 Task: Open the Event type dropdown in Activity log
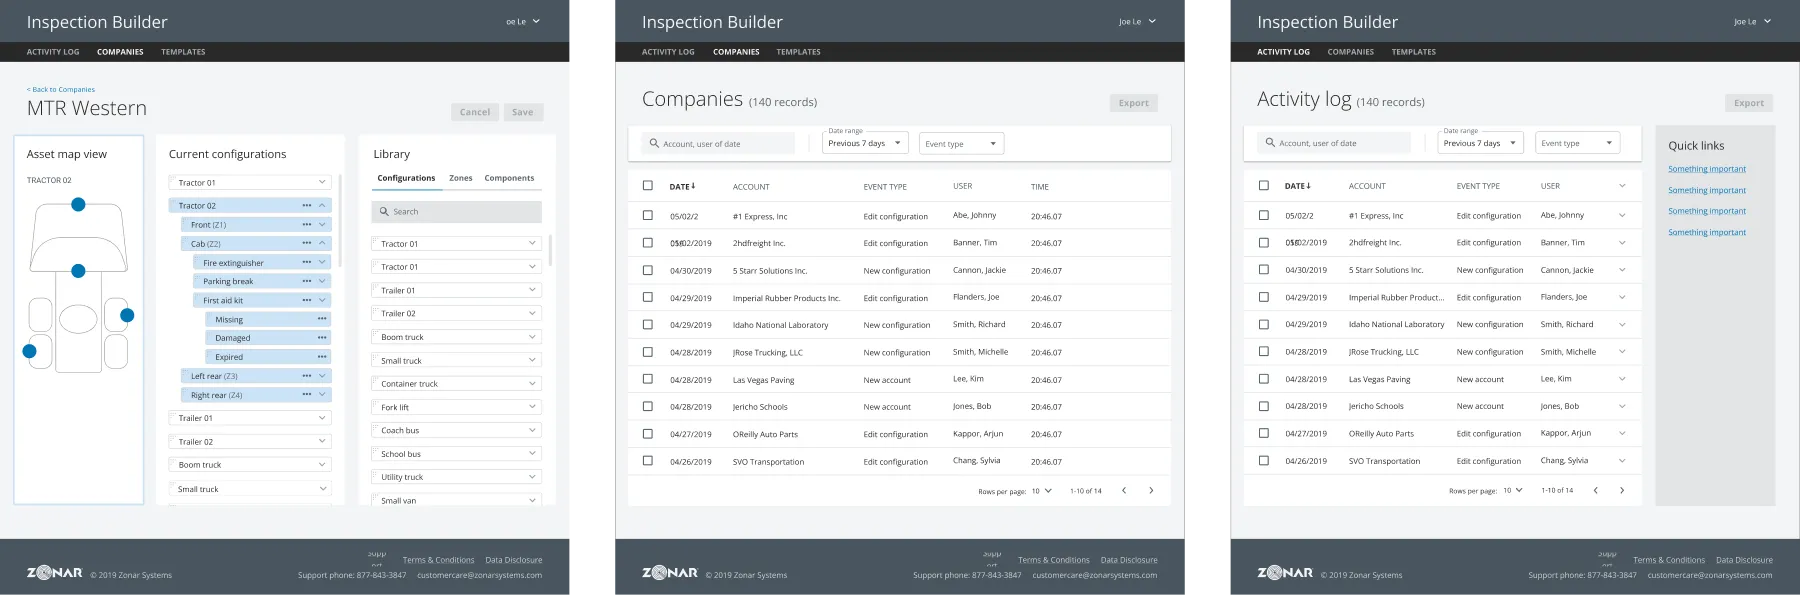point(1577,143)
